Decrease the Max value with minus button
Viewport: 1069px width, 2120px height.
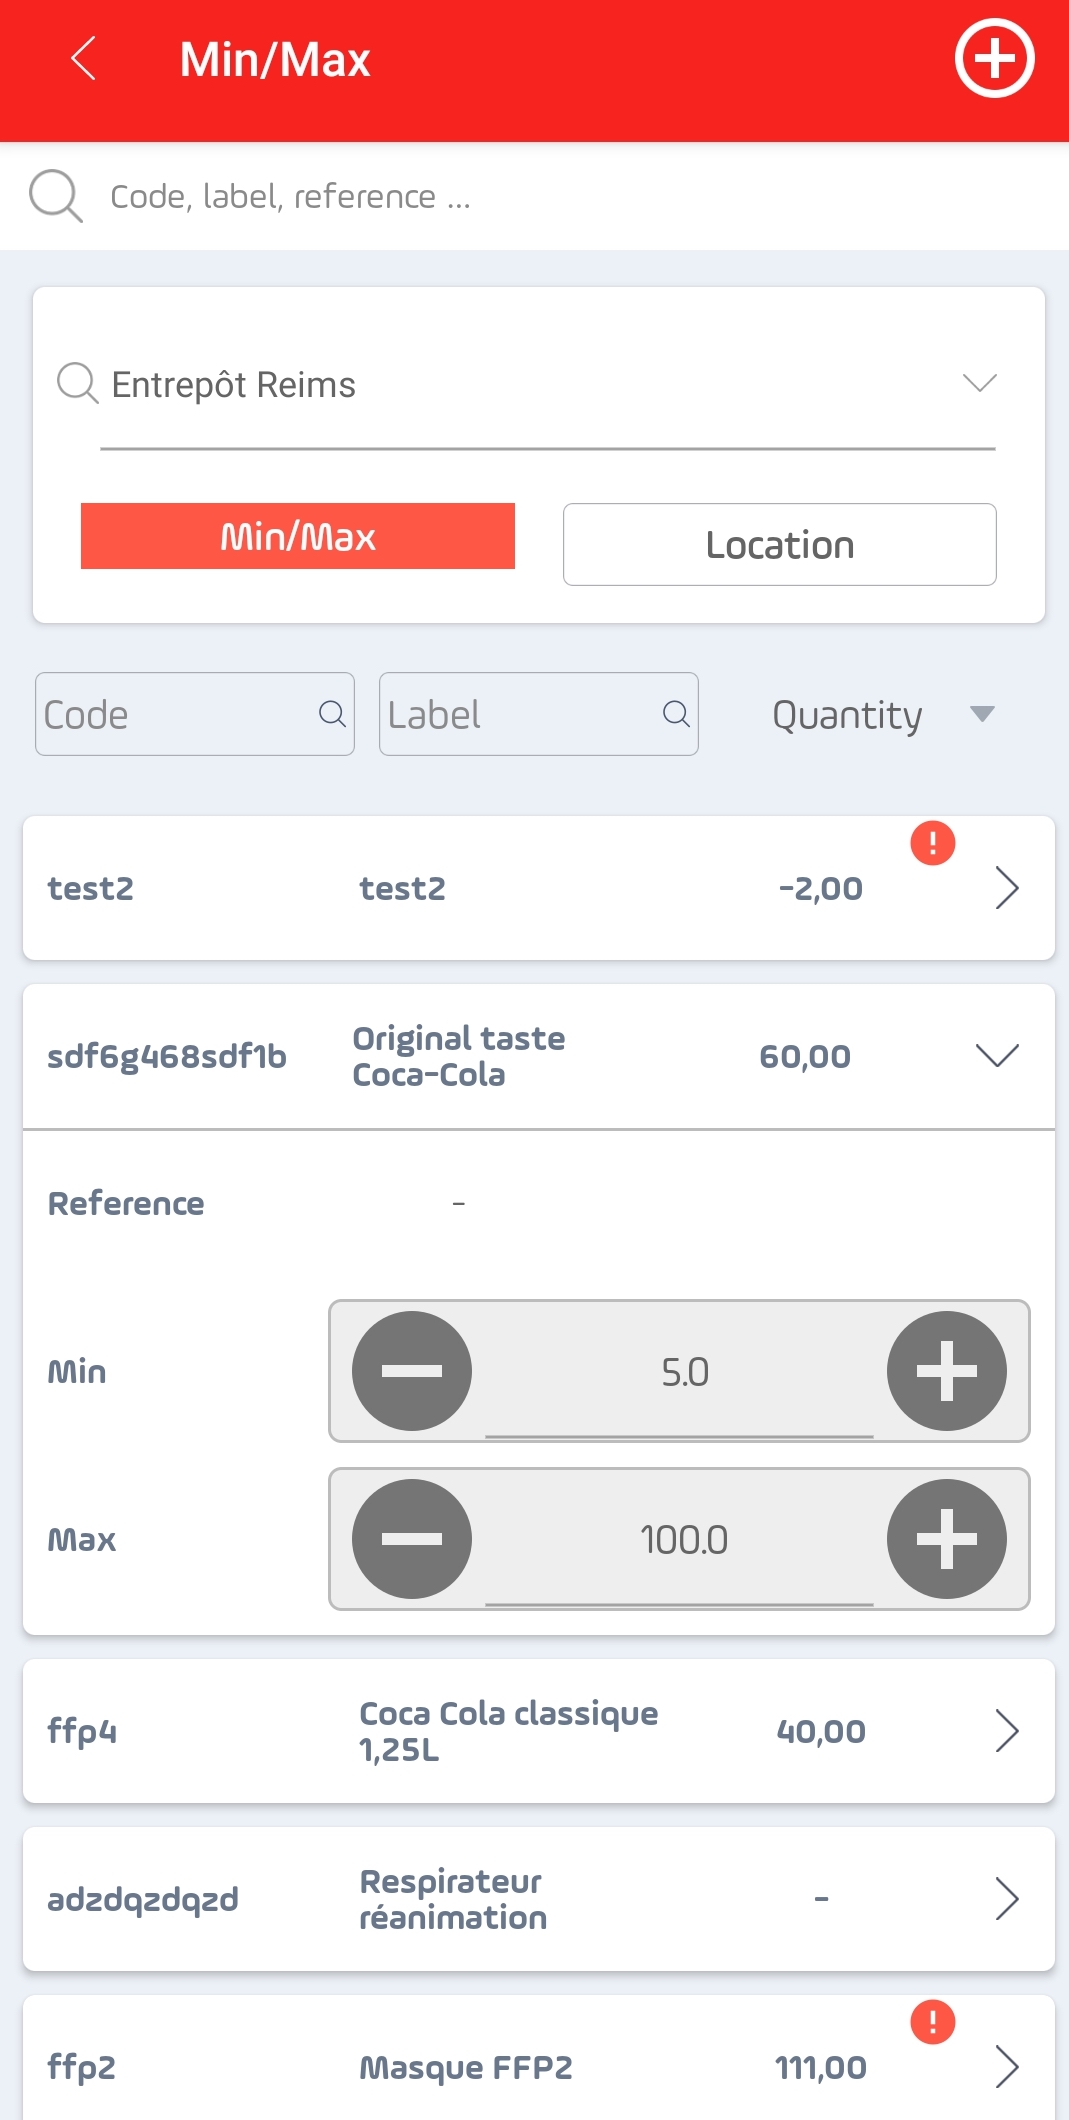point(411,1538)
